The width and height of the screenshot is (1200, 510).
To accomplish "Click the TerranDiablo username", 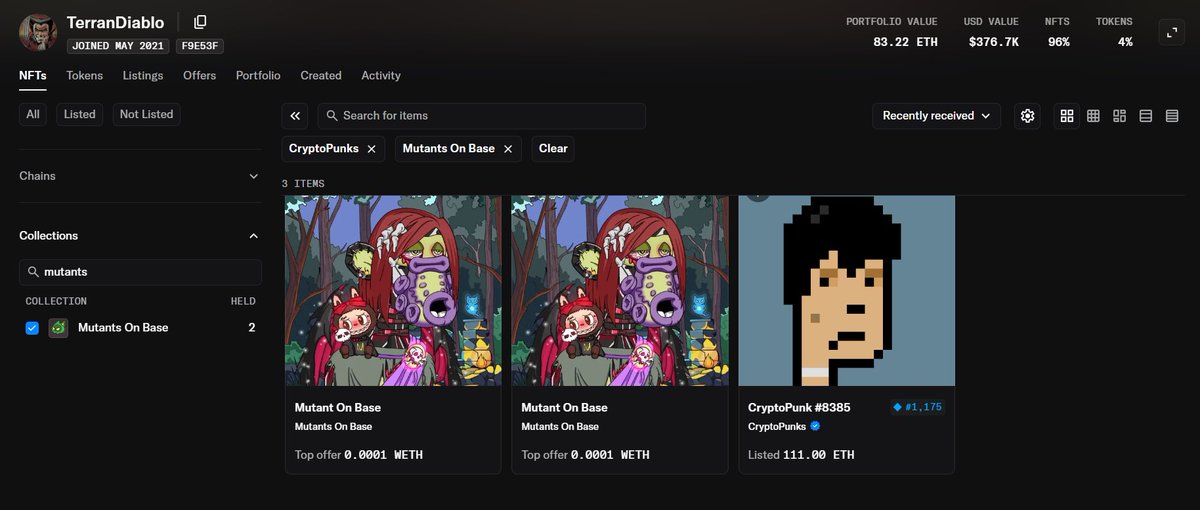I will (115, 22).
